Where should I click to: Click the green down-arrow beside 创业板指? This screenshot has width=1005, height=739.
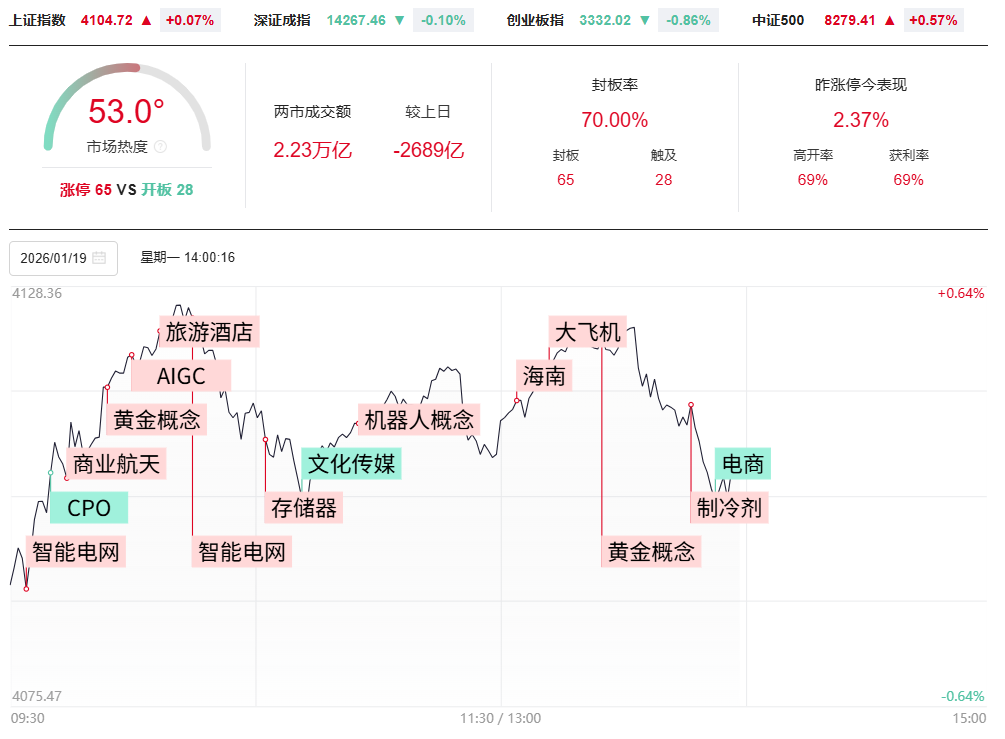coord(645,20)
